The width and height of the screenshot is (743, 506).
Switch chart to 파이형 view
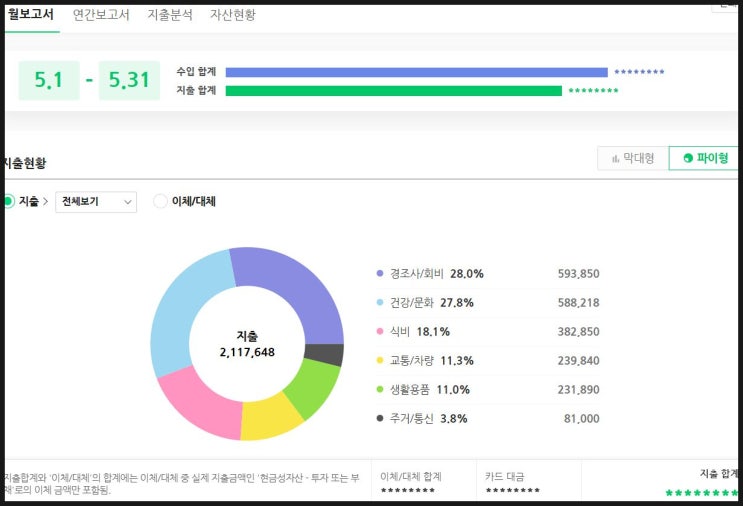tap(705, 158)
